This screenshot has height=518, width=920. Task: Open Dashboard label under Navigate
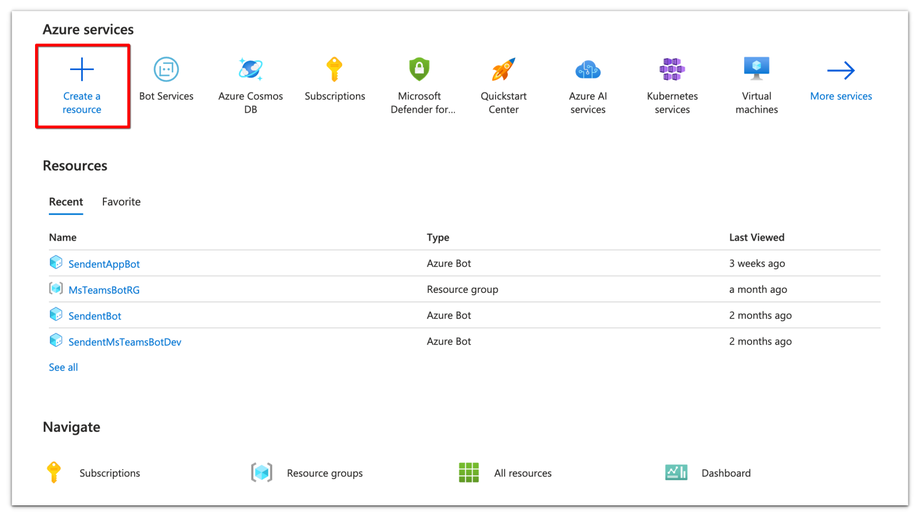pos(726,473)
